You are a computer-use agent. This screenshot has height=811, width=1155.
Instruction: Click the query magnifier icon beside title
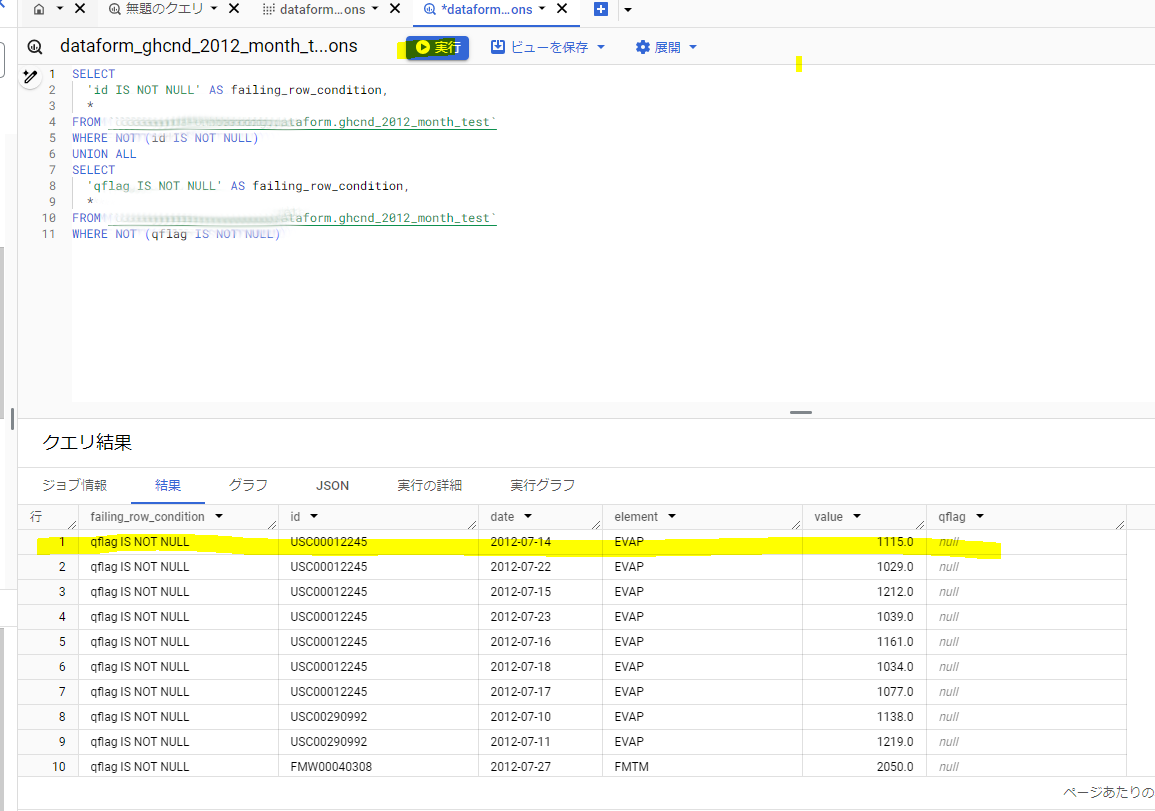tap(35, 47)
